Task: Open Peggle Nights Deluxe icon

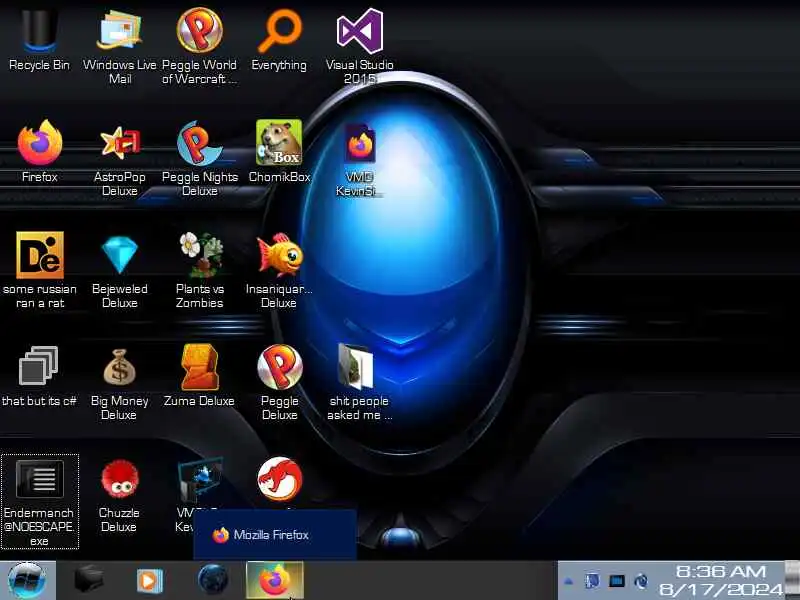Action: click(x=199, y=143)
